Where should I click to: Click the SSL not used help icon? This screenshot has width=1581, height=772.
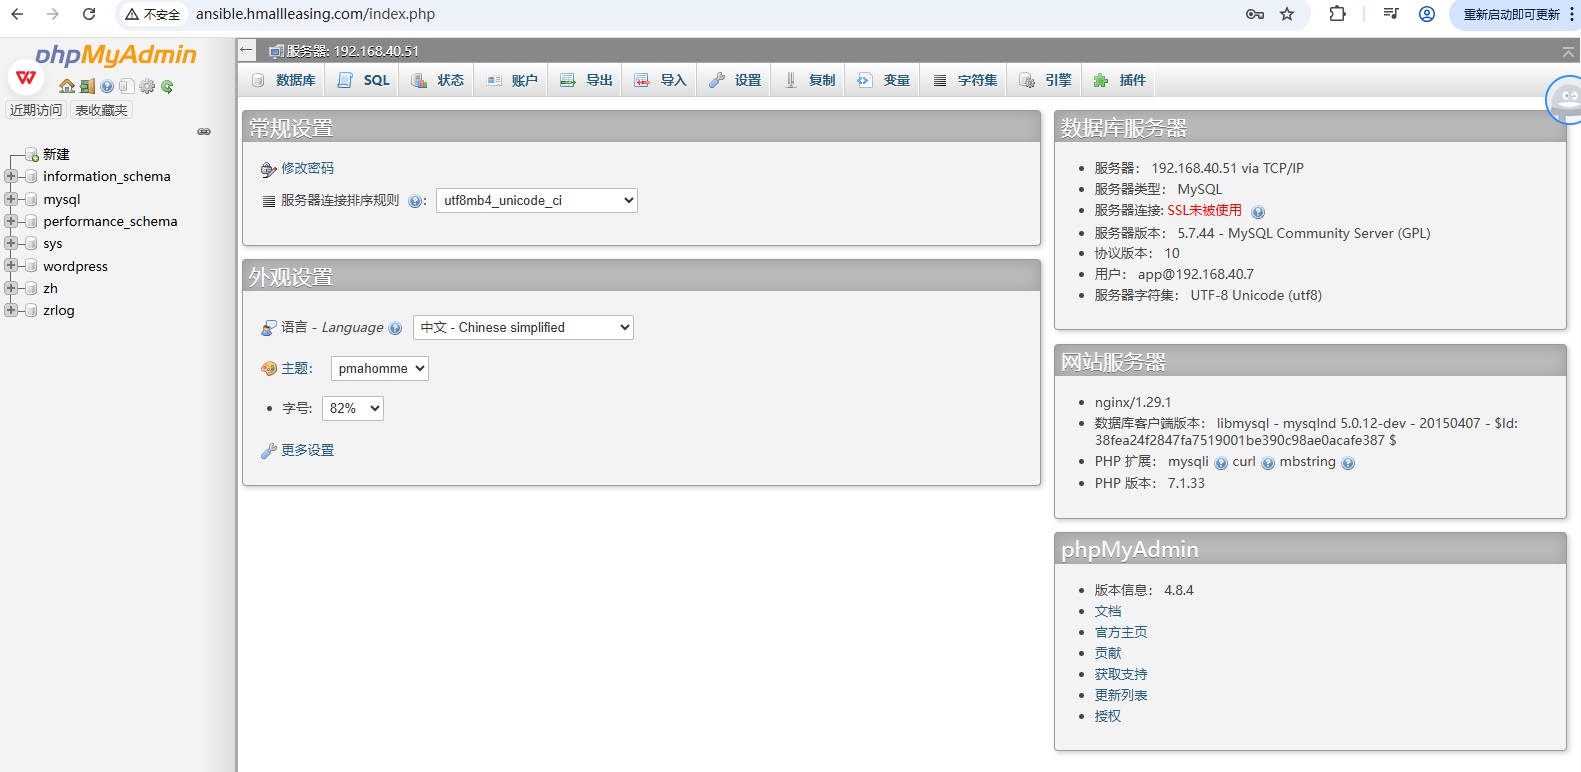1258,212
